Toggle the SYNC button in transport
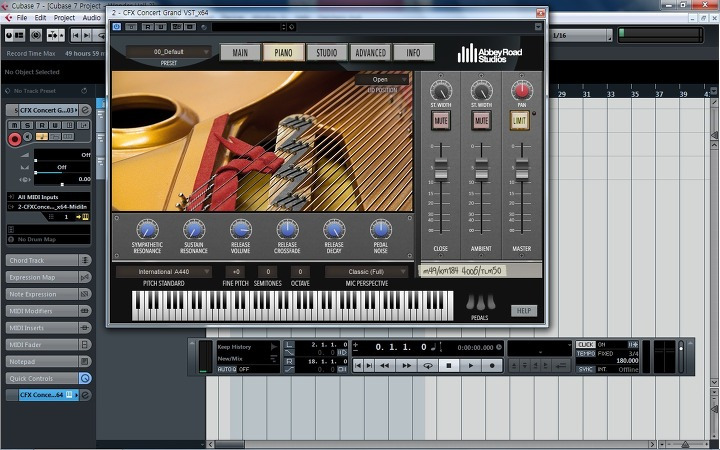 (586, 369)
